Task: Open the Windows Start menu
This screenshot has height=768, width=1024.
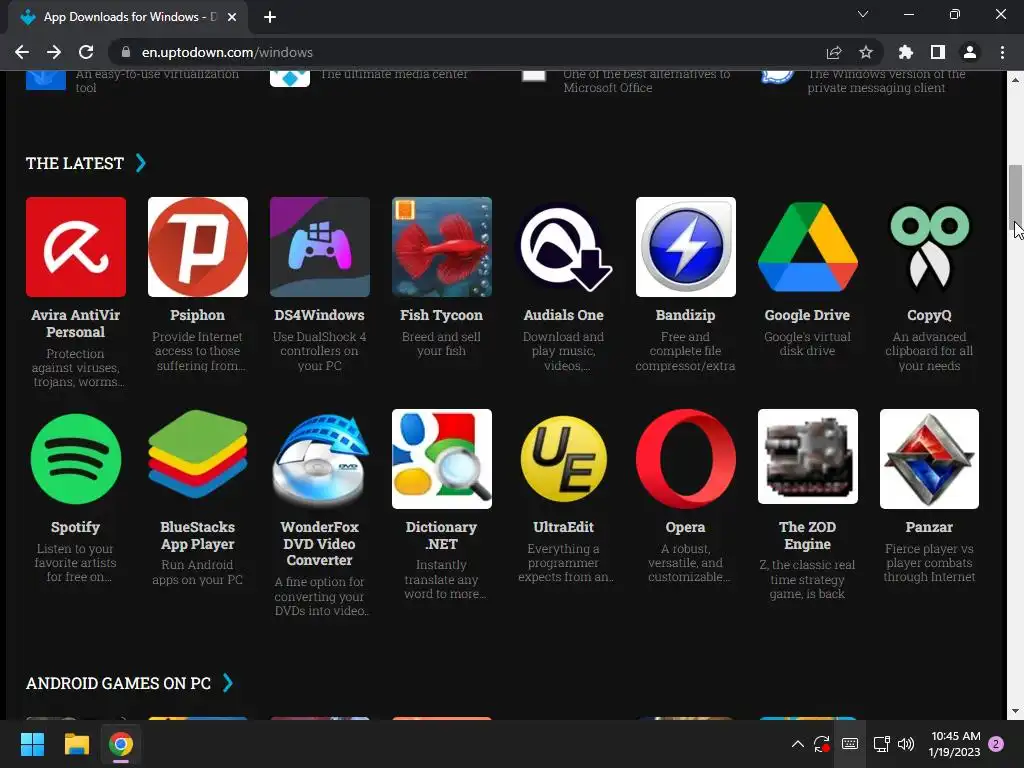Action: tap(32, 744)
